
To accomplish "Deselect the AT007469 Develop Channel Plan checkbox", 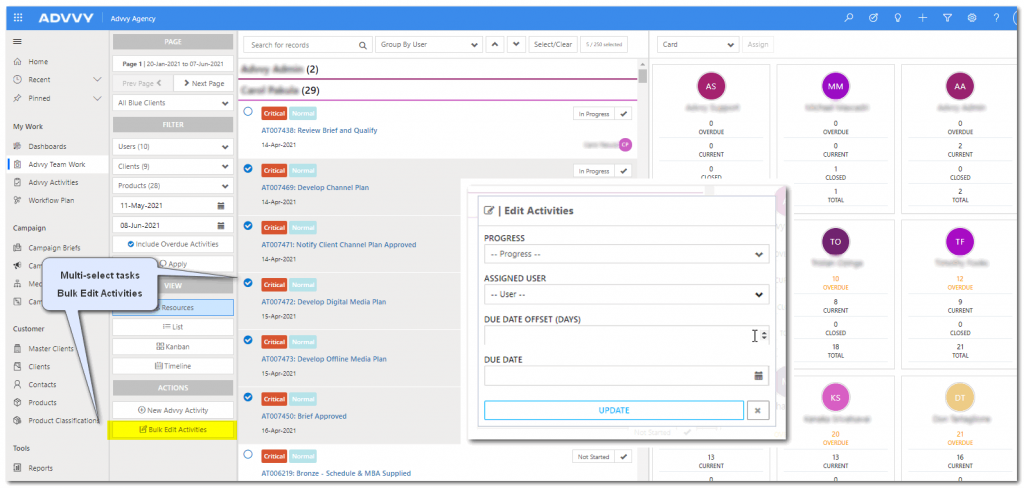I will point(248,169).
